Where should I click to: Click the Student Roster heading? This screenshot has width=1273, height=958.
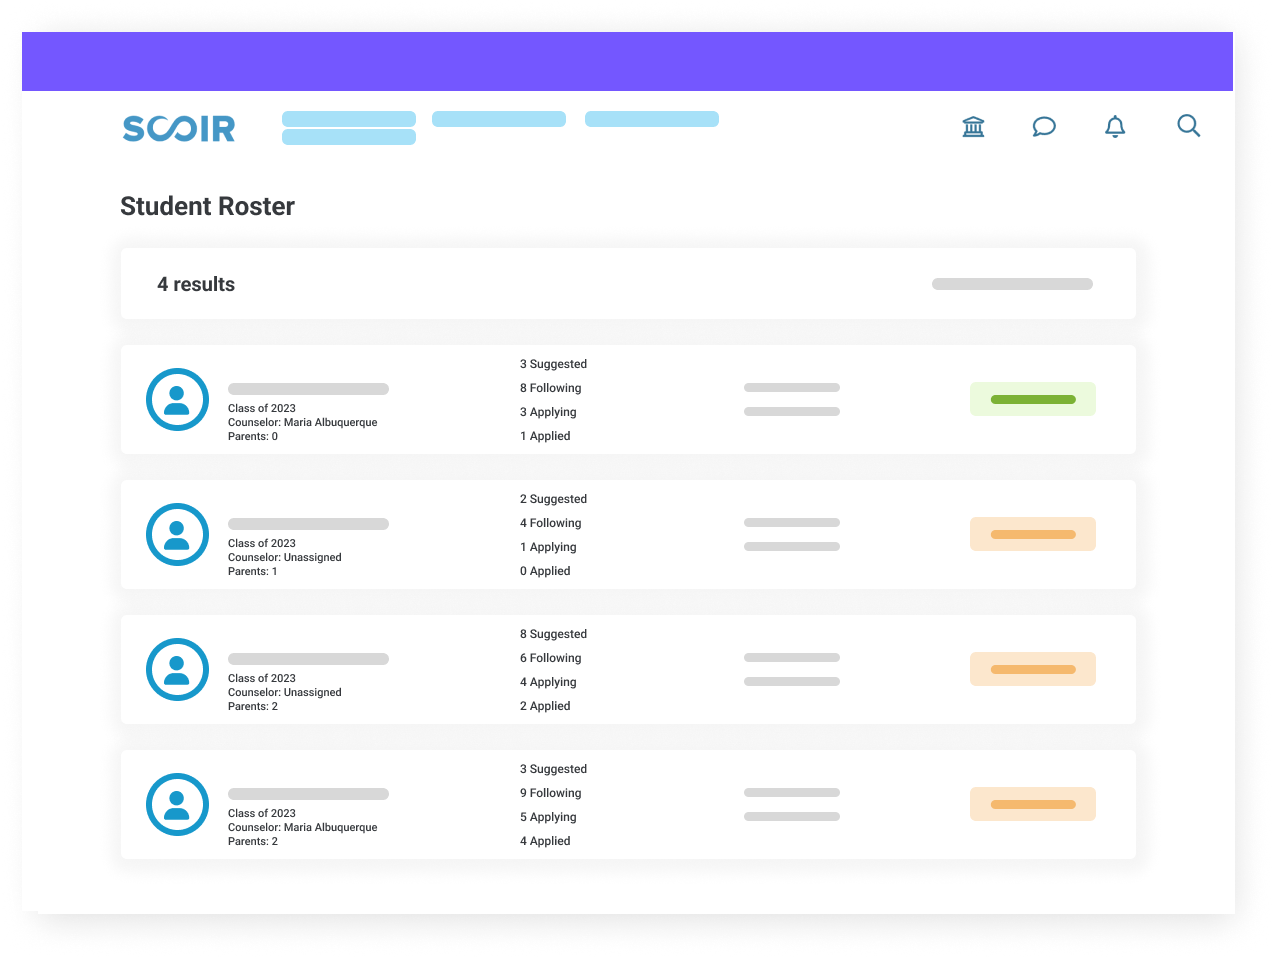pyautogui.click(x=207, y=206)
